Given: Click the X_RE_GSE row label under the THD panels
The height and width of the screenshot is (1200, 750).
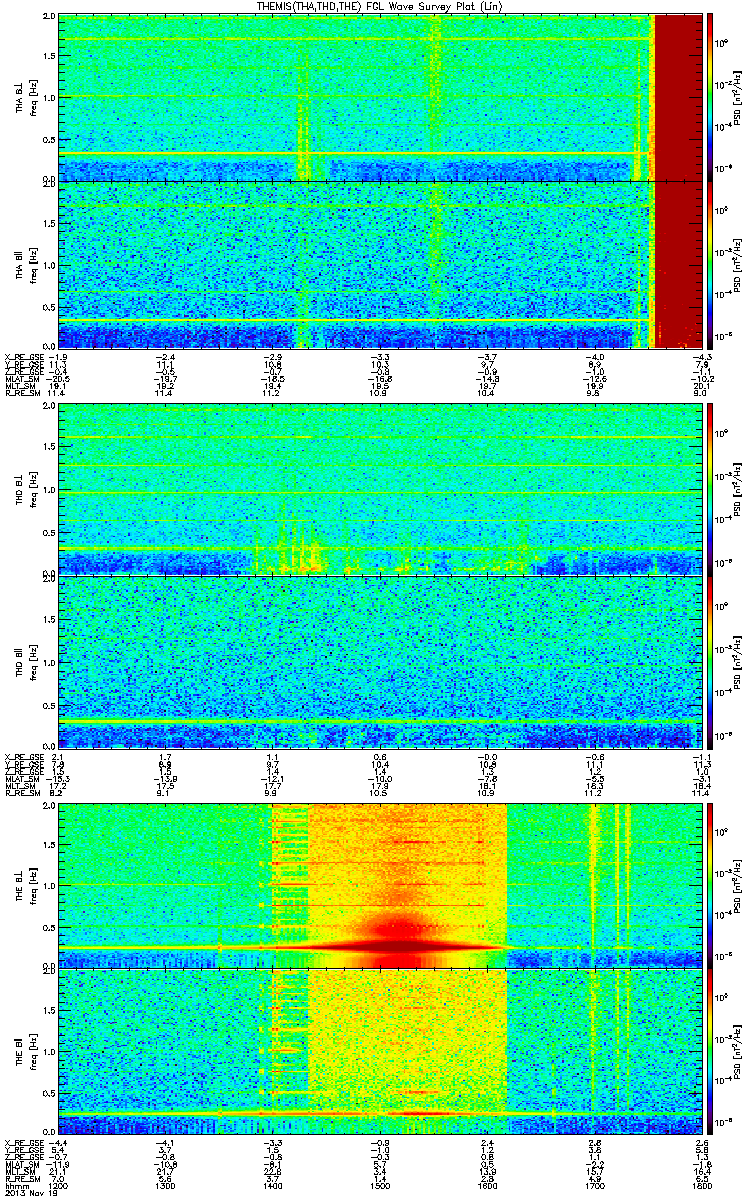Looking at the screenshot, I should [x=22, y=757].
